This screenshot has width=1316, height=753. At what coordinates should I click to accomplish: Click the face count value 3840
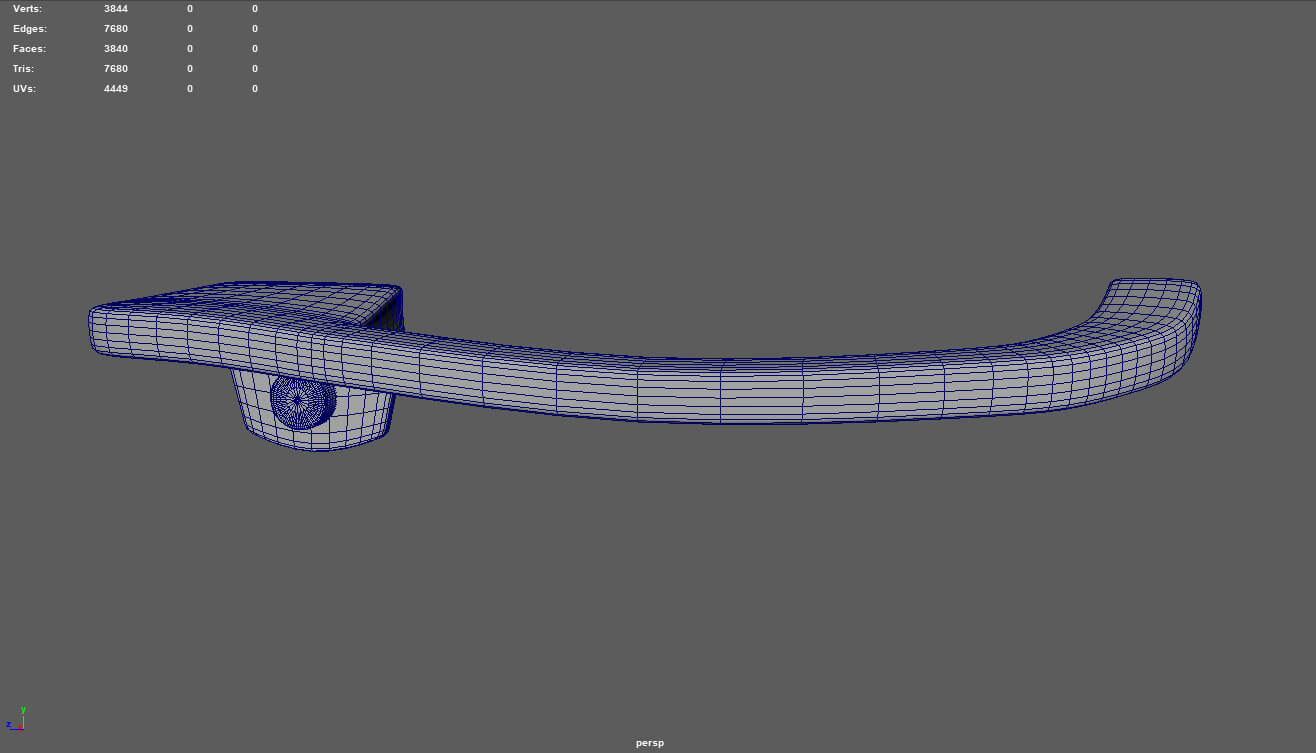(116, 48)
